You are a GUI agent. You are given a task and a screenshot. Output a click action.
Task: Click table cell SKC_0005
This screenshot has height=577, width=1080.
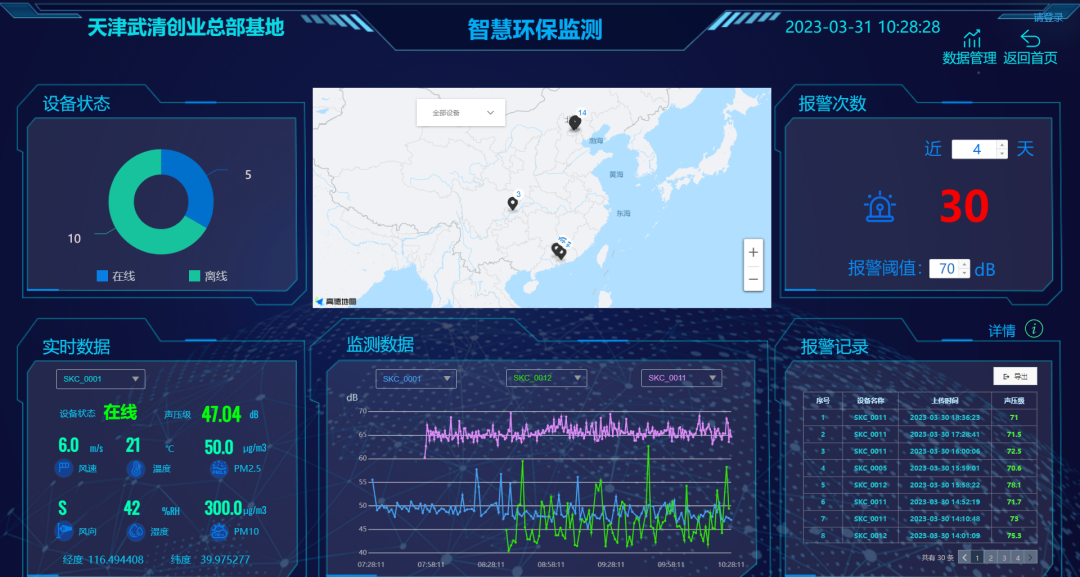pos(871,468)
